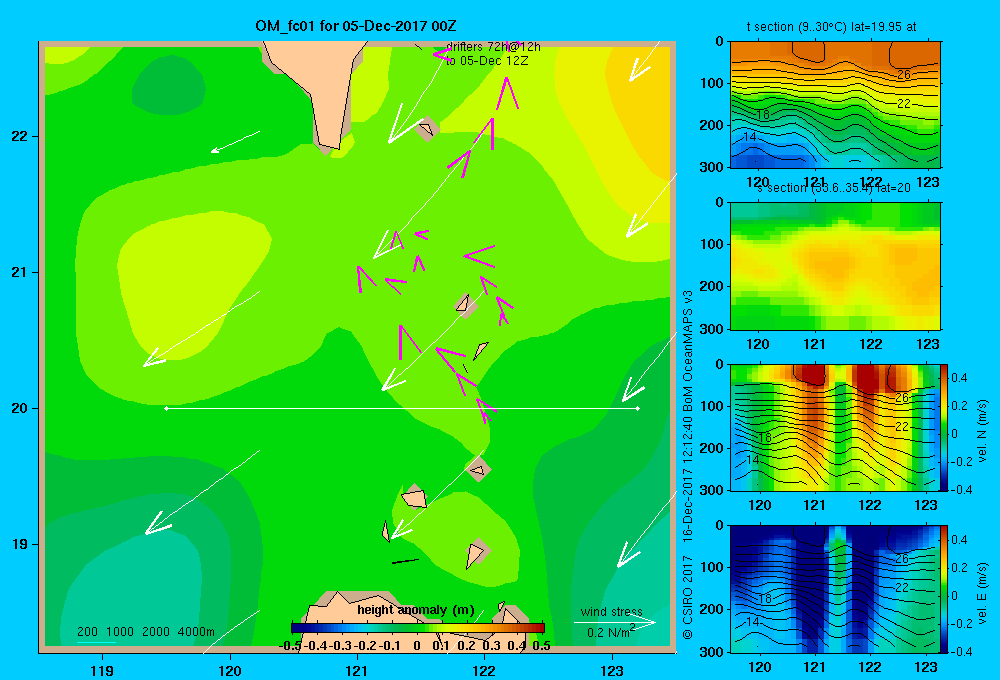Click longitude 120 under the vel. E section
Image resolution: width=1000 pixels, height=680 pixels.
point(759,667)
